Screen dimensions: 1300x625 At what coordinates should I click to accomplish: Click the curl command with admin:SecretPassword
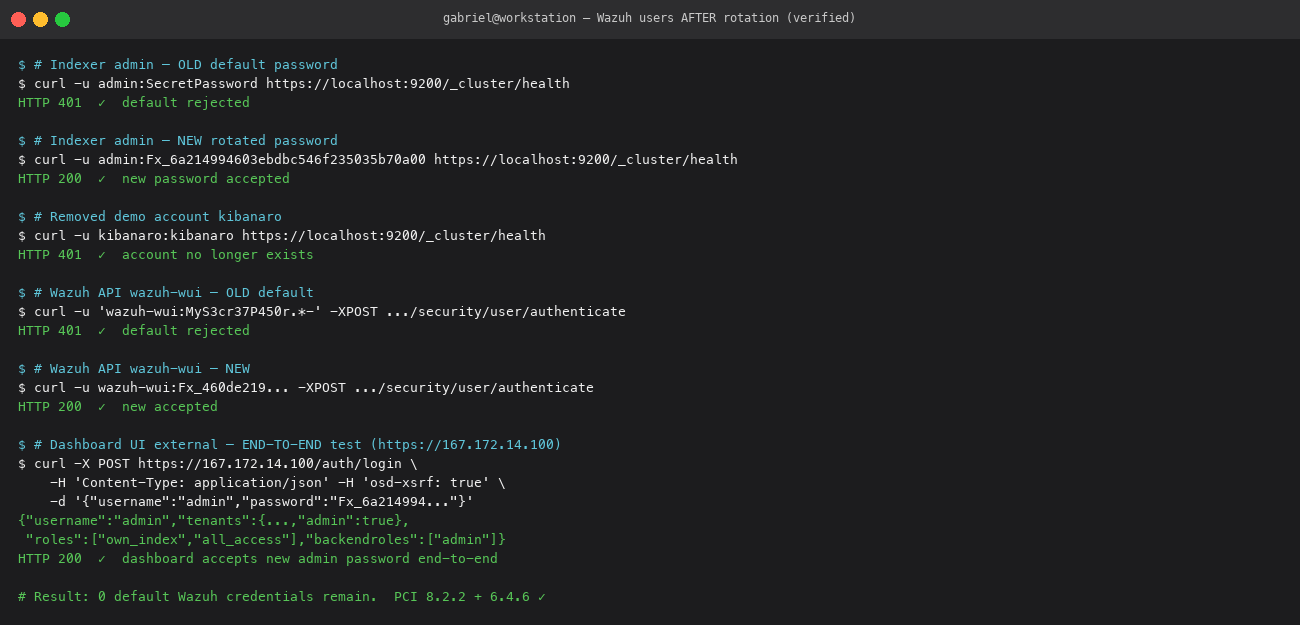(294, 84)
